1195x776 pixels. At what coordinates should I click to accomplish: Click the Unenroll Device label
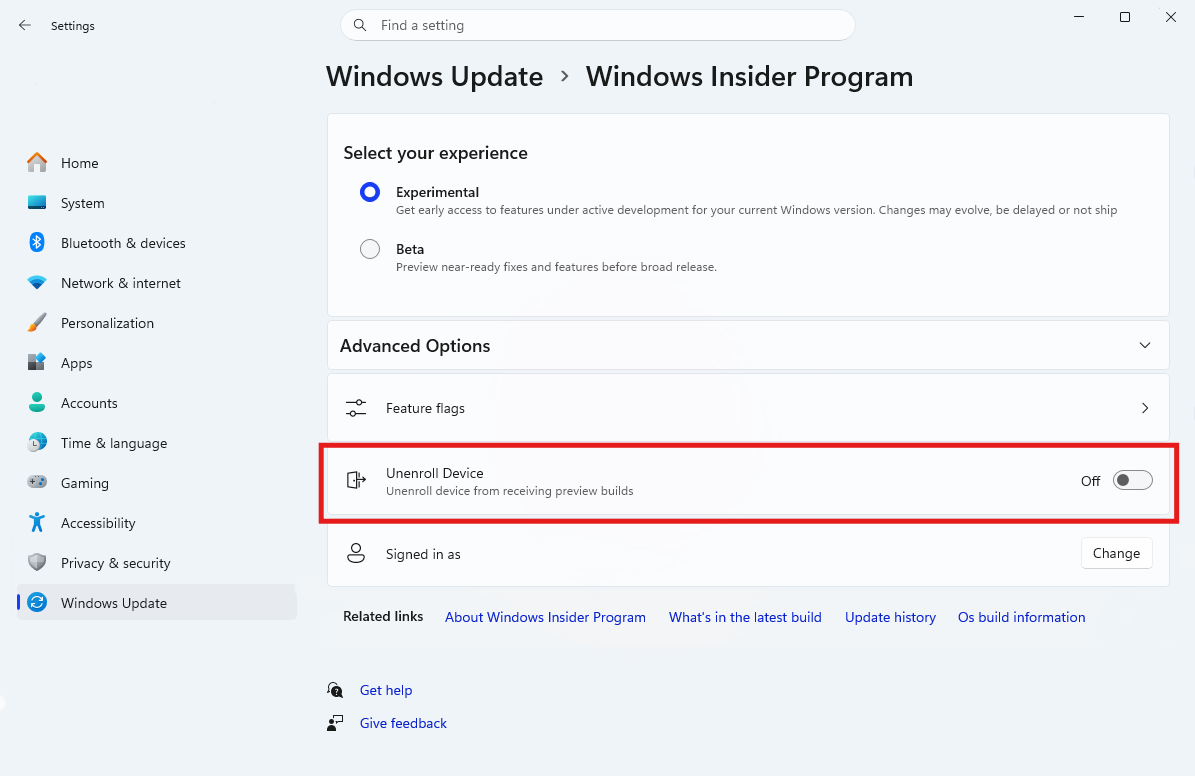pos(434,473)
